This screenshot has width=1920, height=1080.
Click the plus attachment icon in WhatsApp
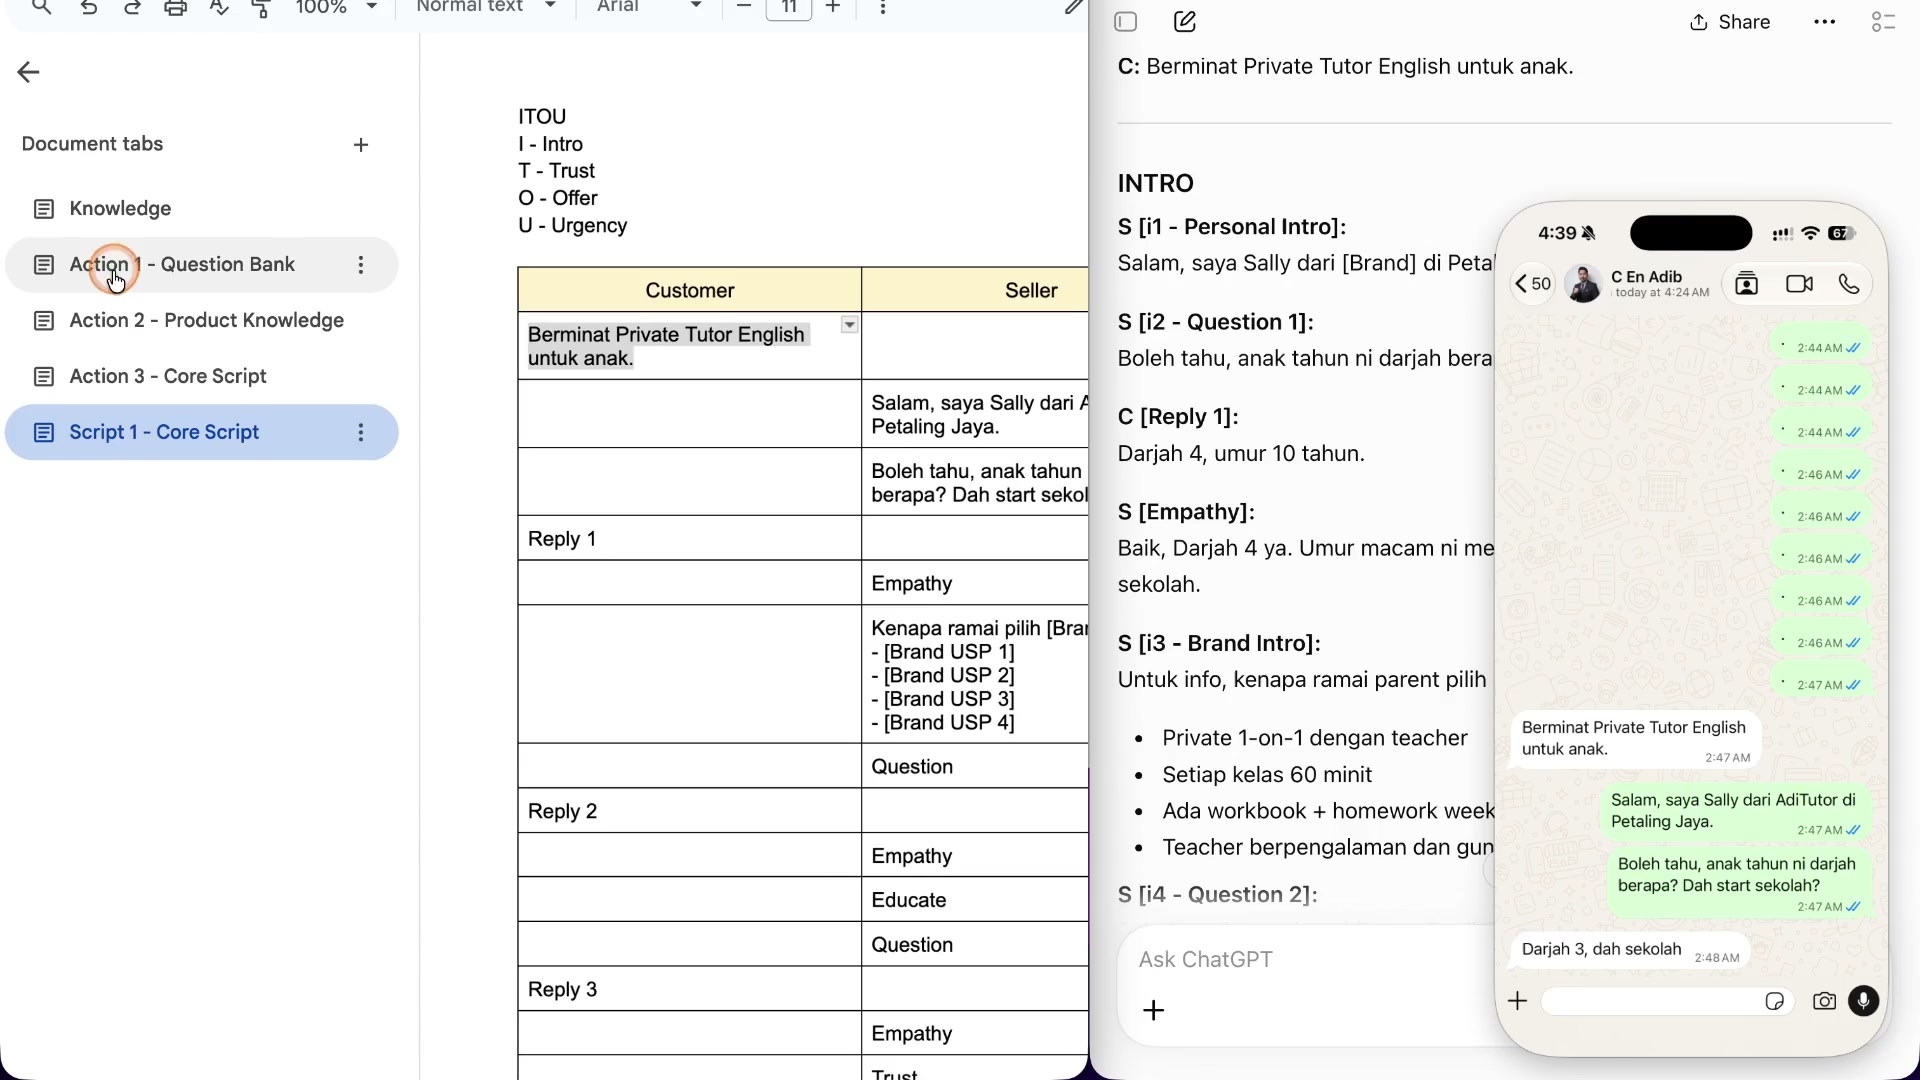[x=1518, y=1001]
